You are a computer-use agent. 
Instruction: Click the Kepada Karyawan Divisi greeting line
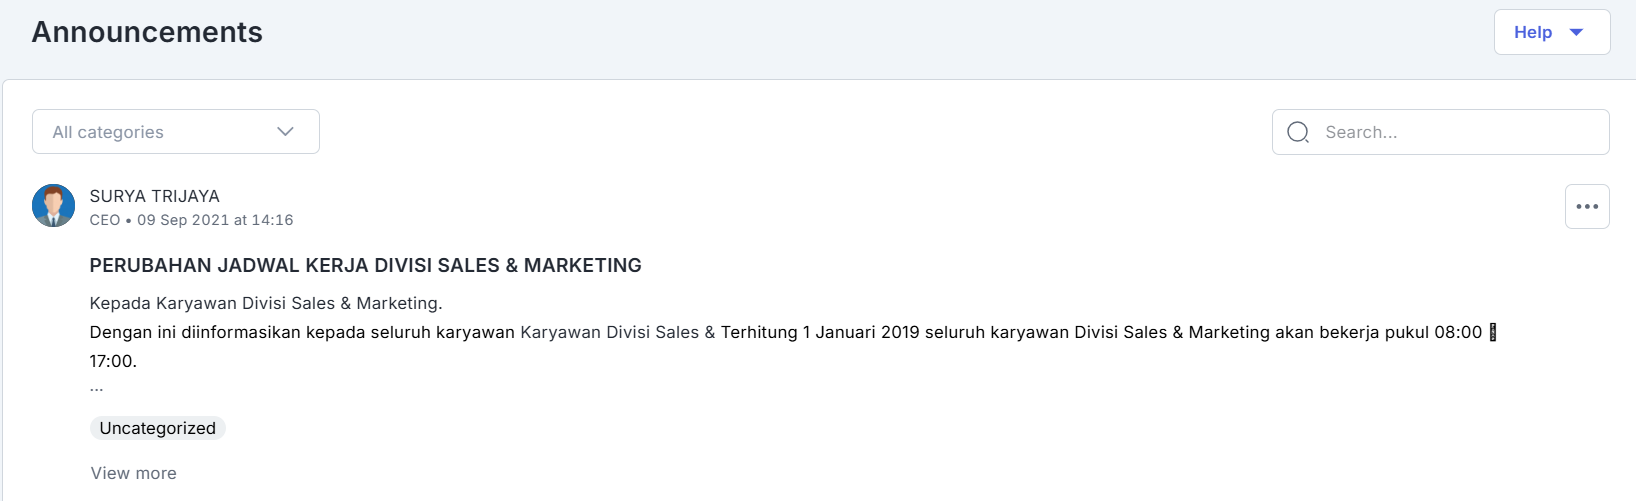click(266, 303)
